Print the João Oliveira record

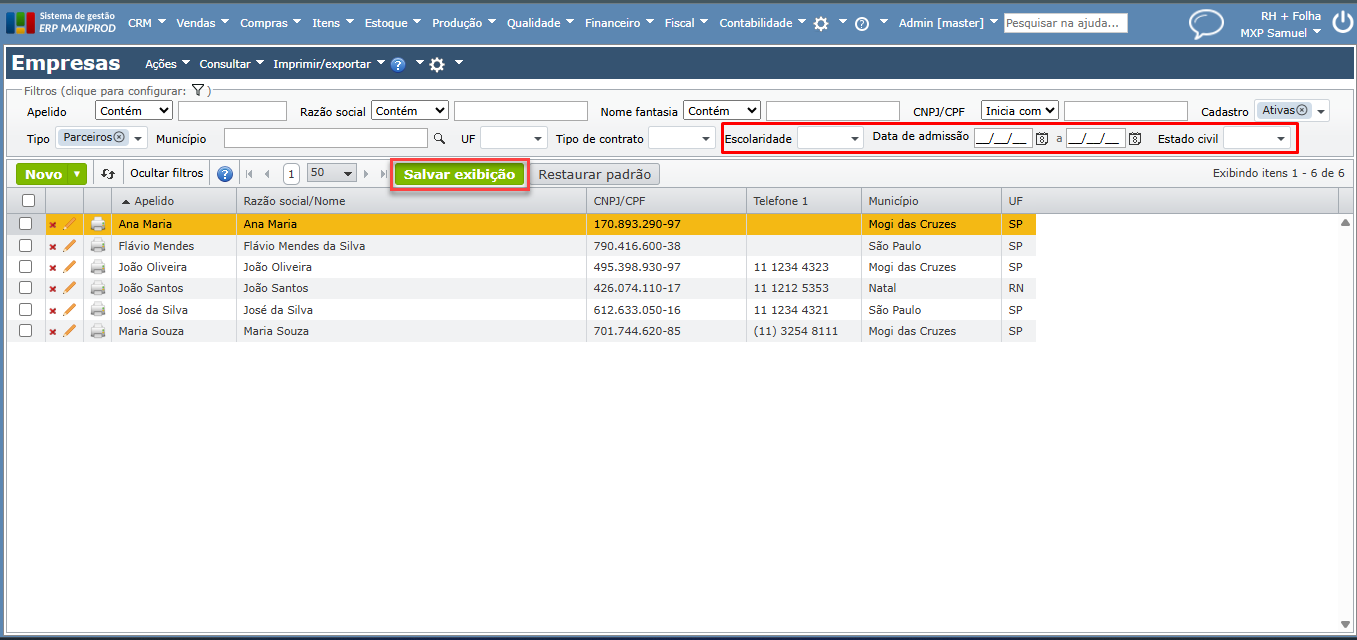click(98, 267)
